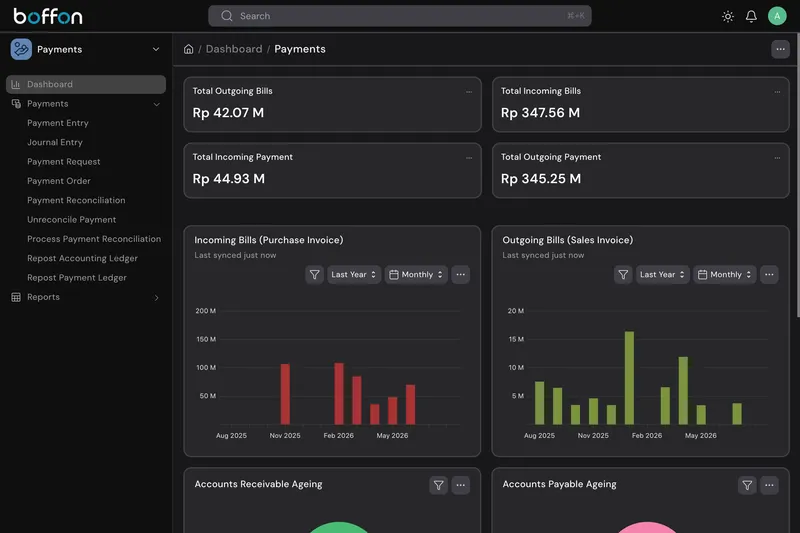Open the Monthly dropdown for Incoming Bills
This screenshot has height=533, width=800.
click(x=416, y=274)
